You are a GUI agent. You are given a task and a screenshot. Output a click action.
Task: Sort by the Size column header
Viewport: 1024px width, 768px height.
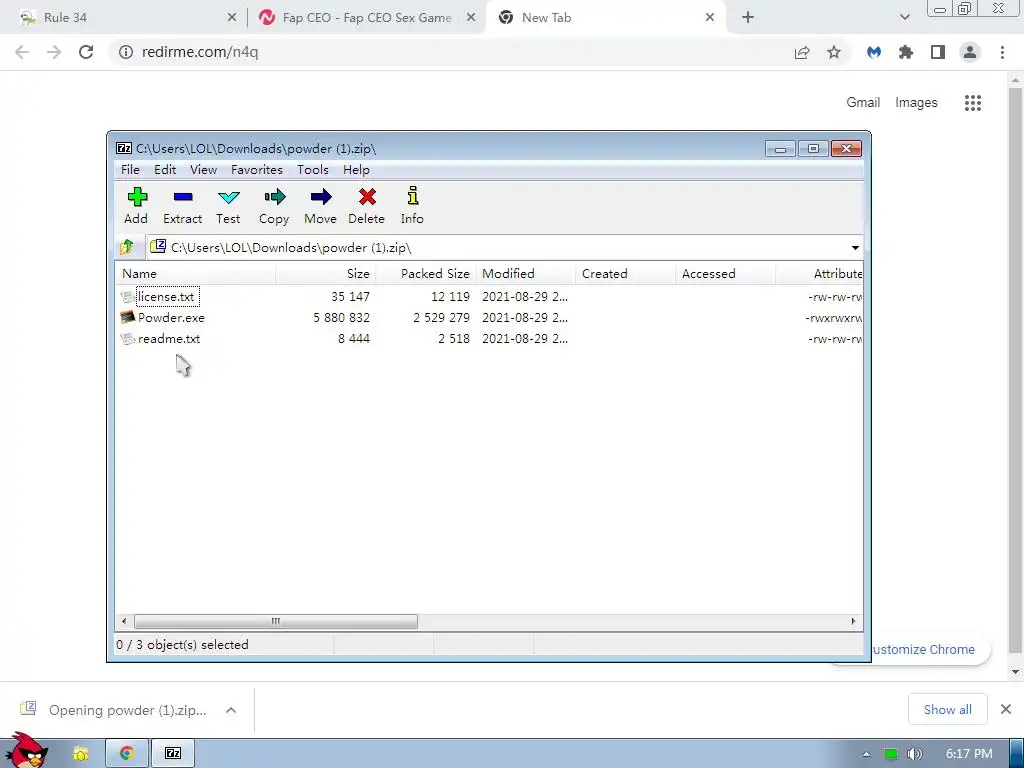(x=326, y=274)
